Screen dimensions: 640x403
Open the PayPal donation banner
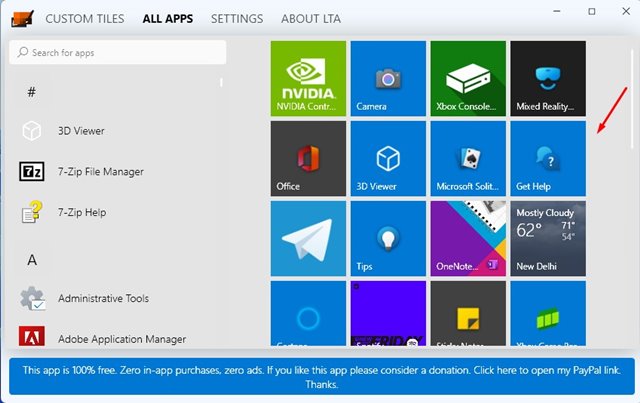(322, 376)
